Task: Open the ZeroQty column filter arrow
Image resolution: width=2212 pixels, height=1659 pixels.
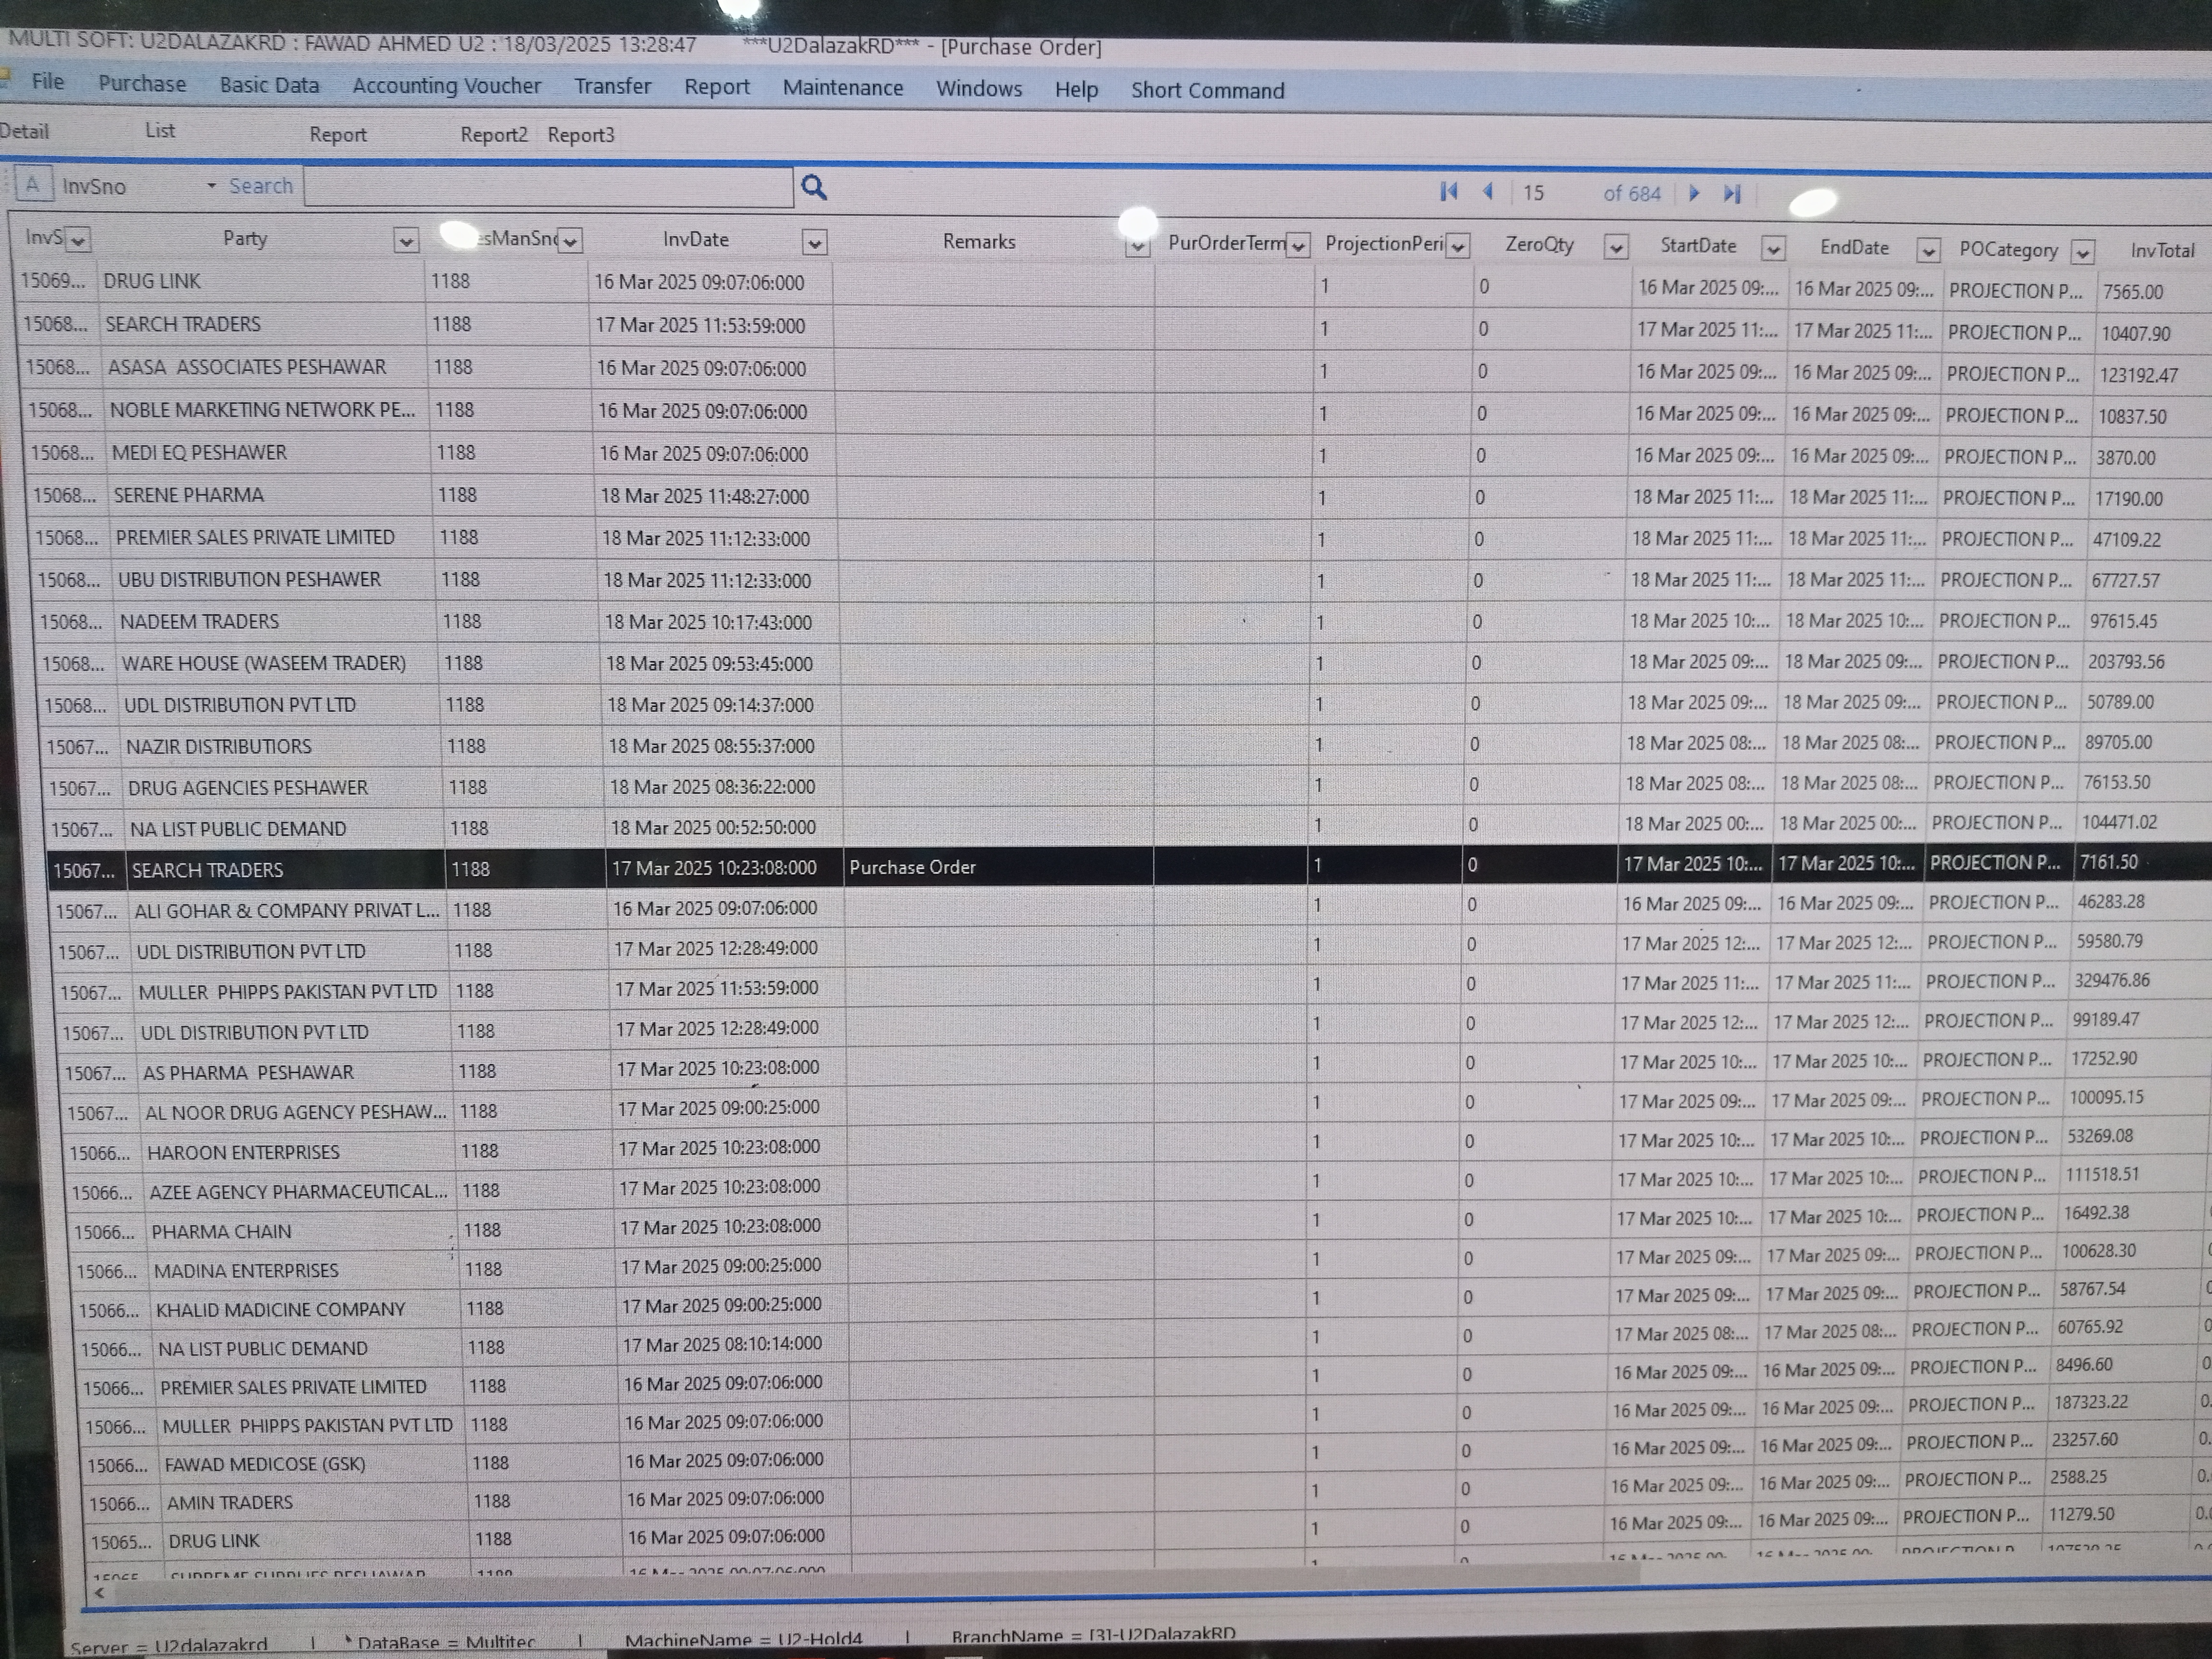Action: click(x=1615, y=248)
